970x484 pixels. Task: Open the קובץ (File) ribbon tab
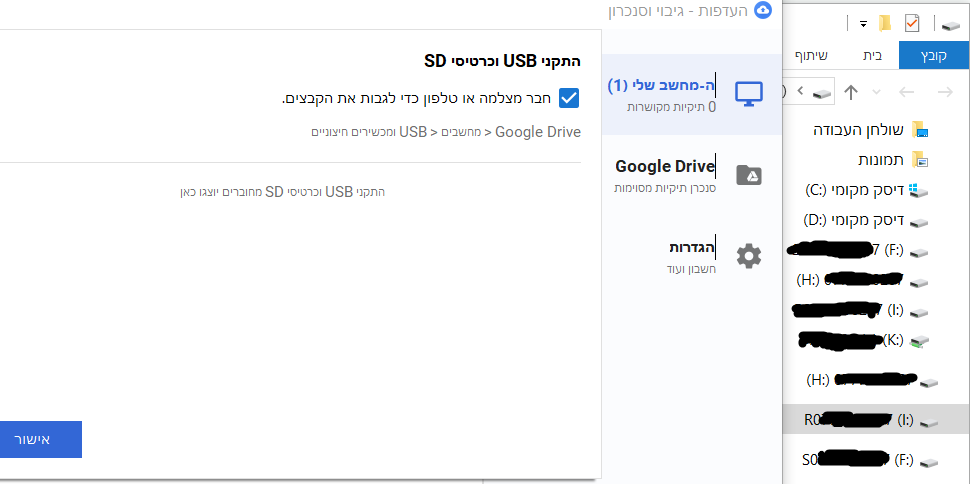click(x=934, y=56)
